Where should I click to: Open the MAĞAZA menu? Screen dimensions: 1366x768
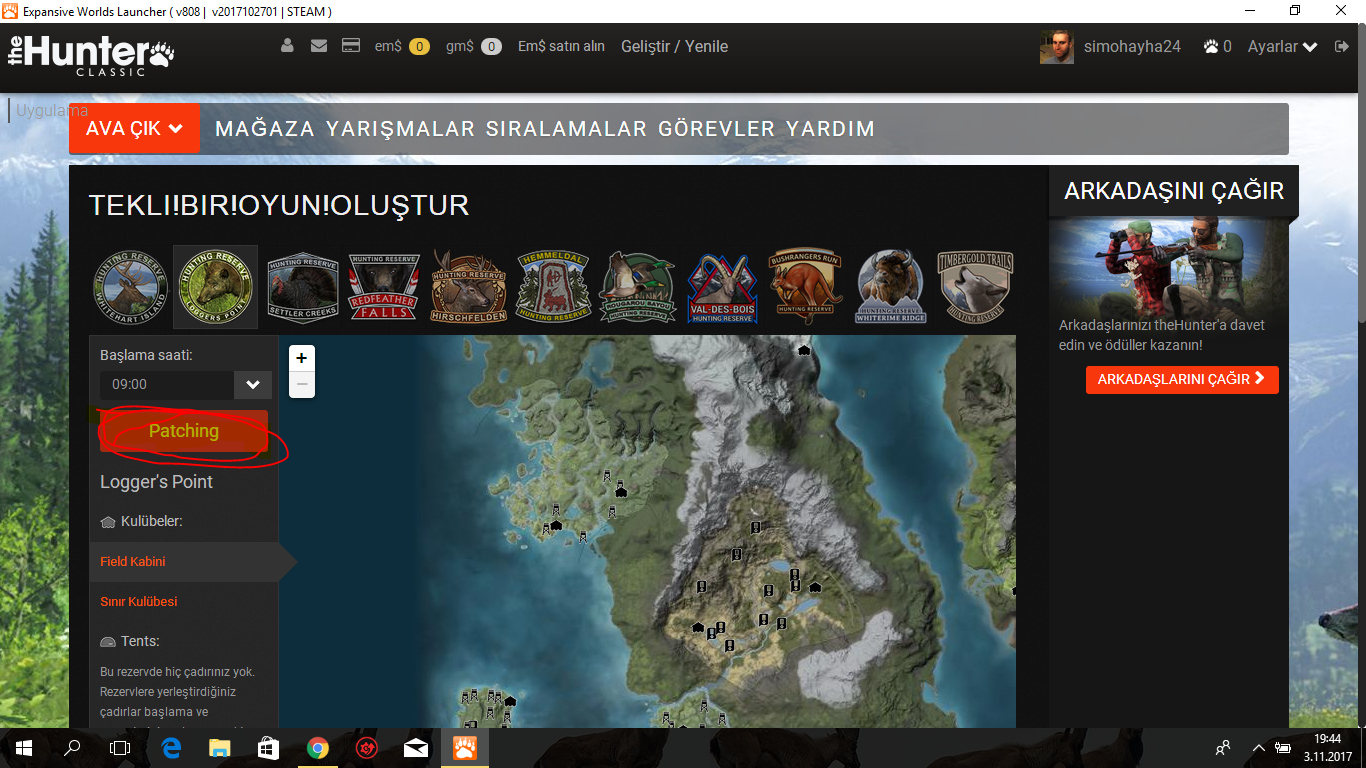pos(265,129)
